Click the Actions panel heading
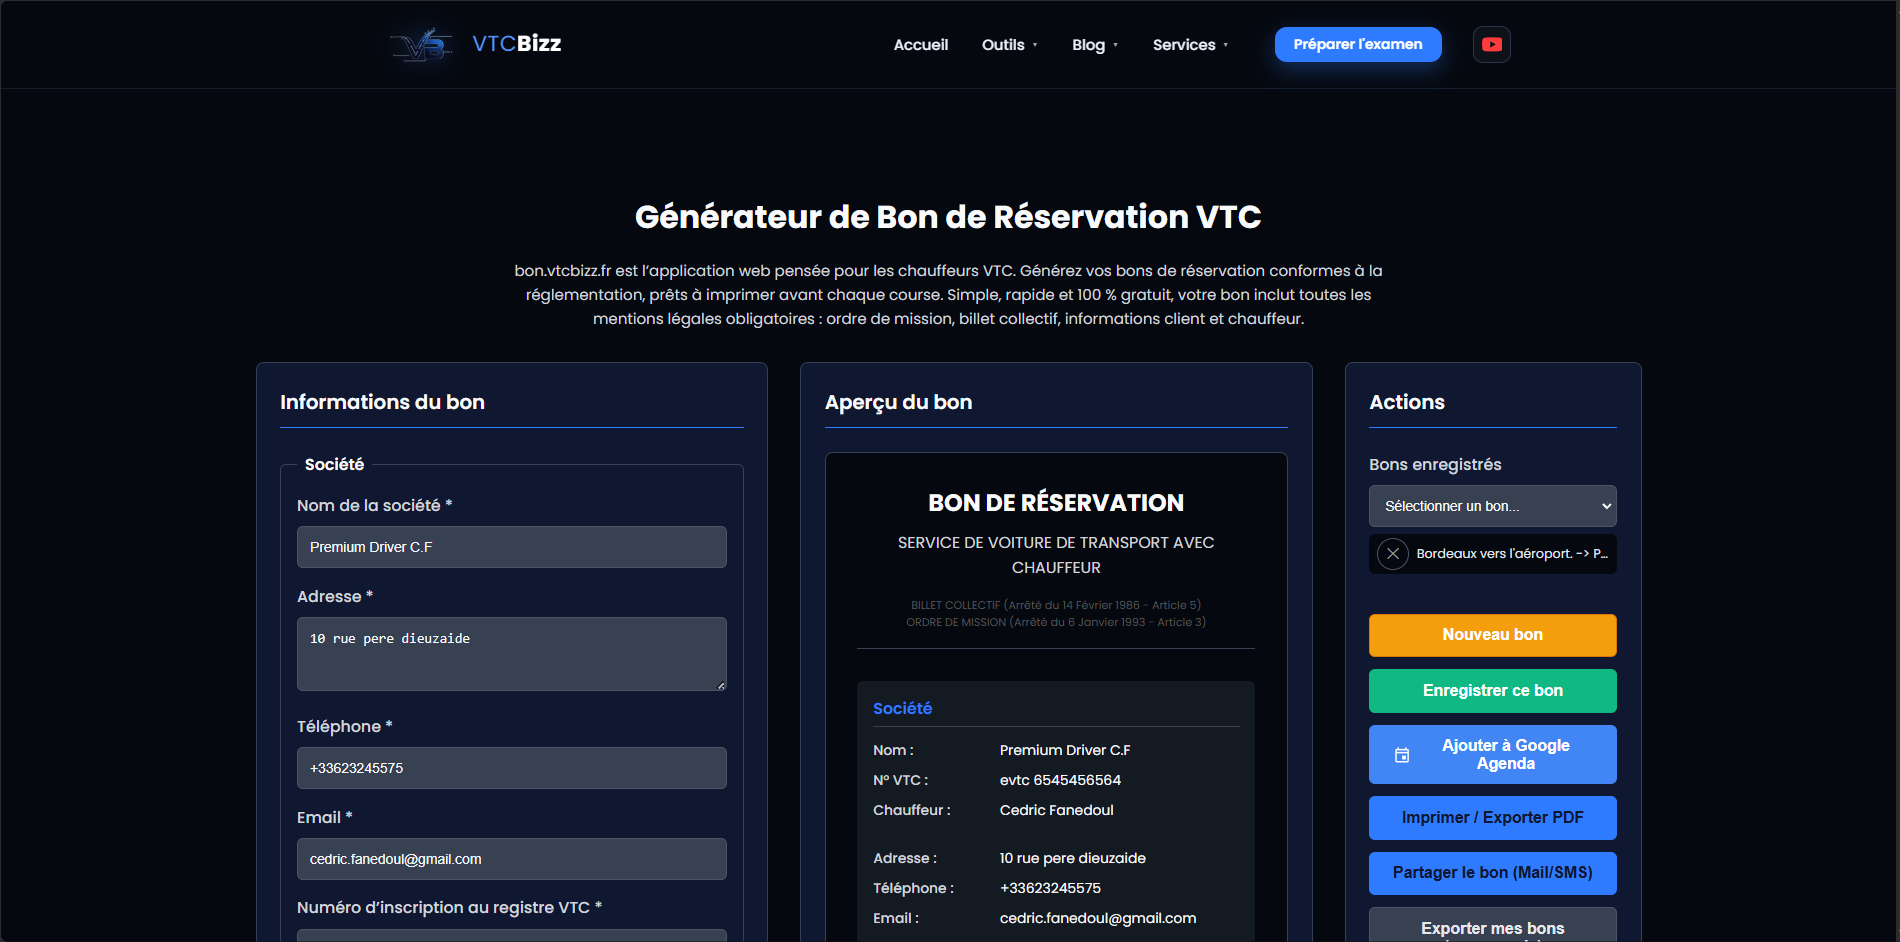Image resolution: width=1900 pixels, height=942 pixels. (1406, 402)
